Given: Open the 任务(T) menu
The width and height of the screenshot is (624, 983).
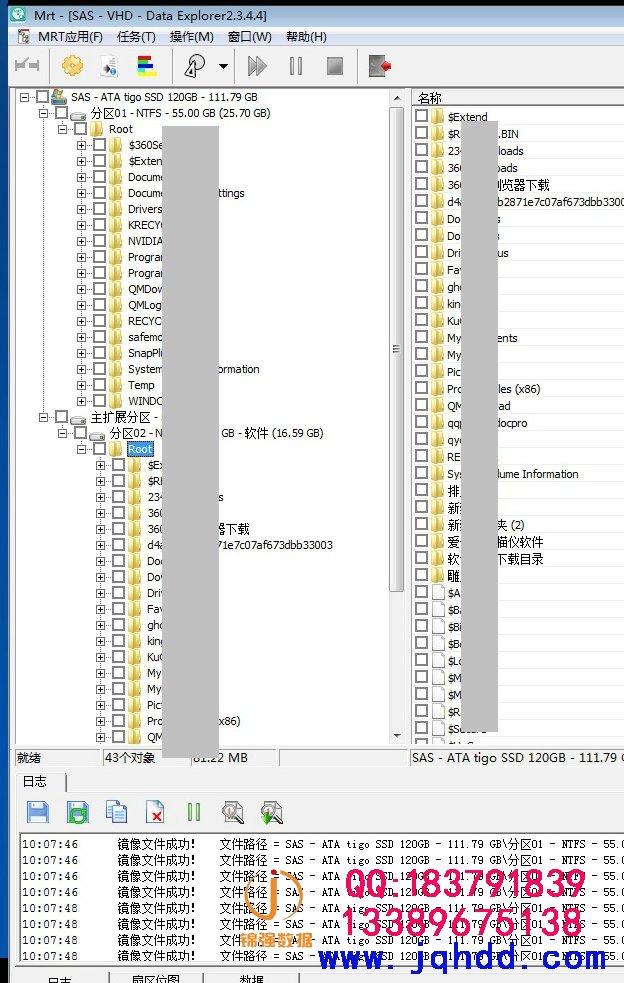Looking at the screenshot, I should pyautogui.click(x=136, y=37).
